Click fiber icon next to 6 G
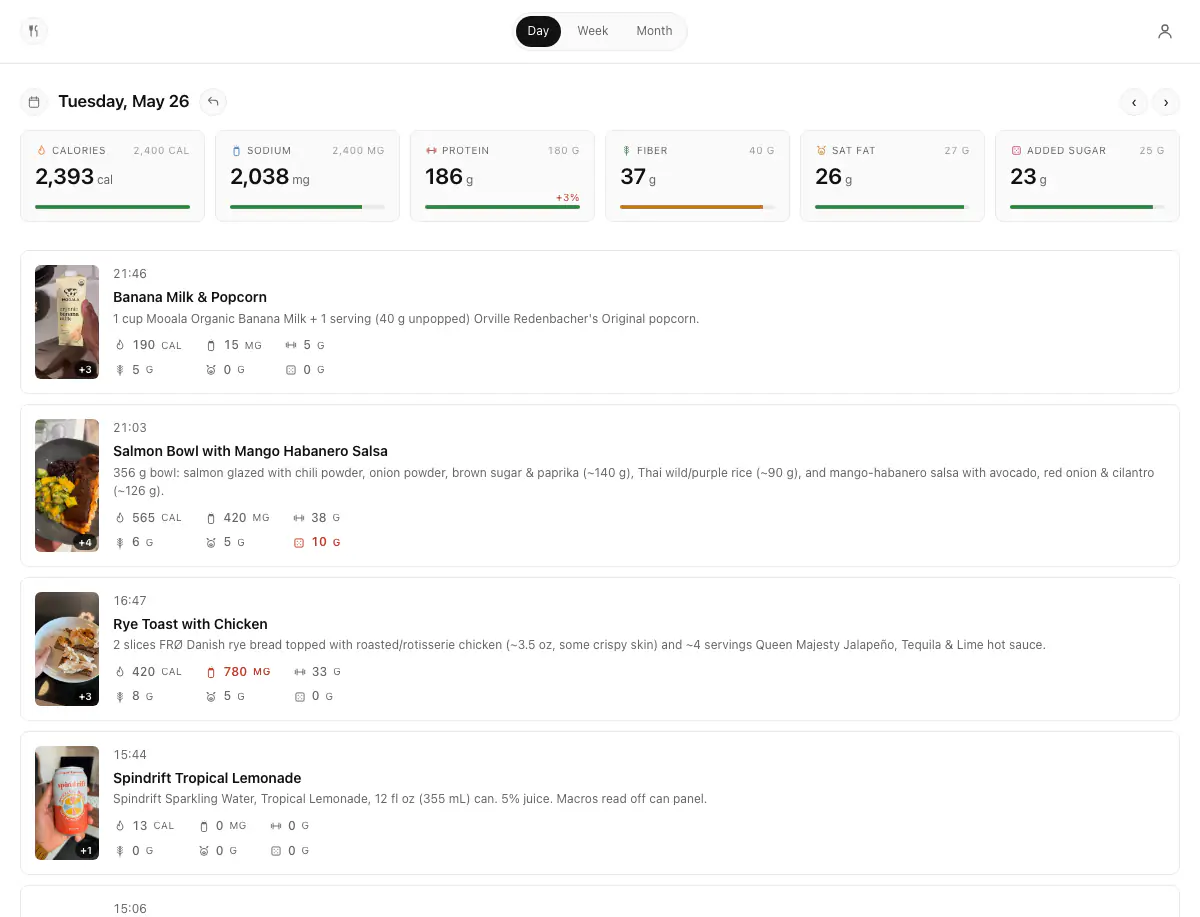The image size is (1200, 917). tap(120, 542)
